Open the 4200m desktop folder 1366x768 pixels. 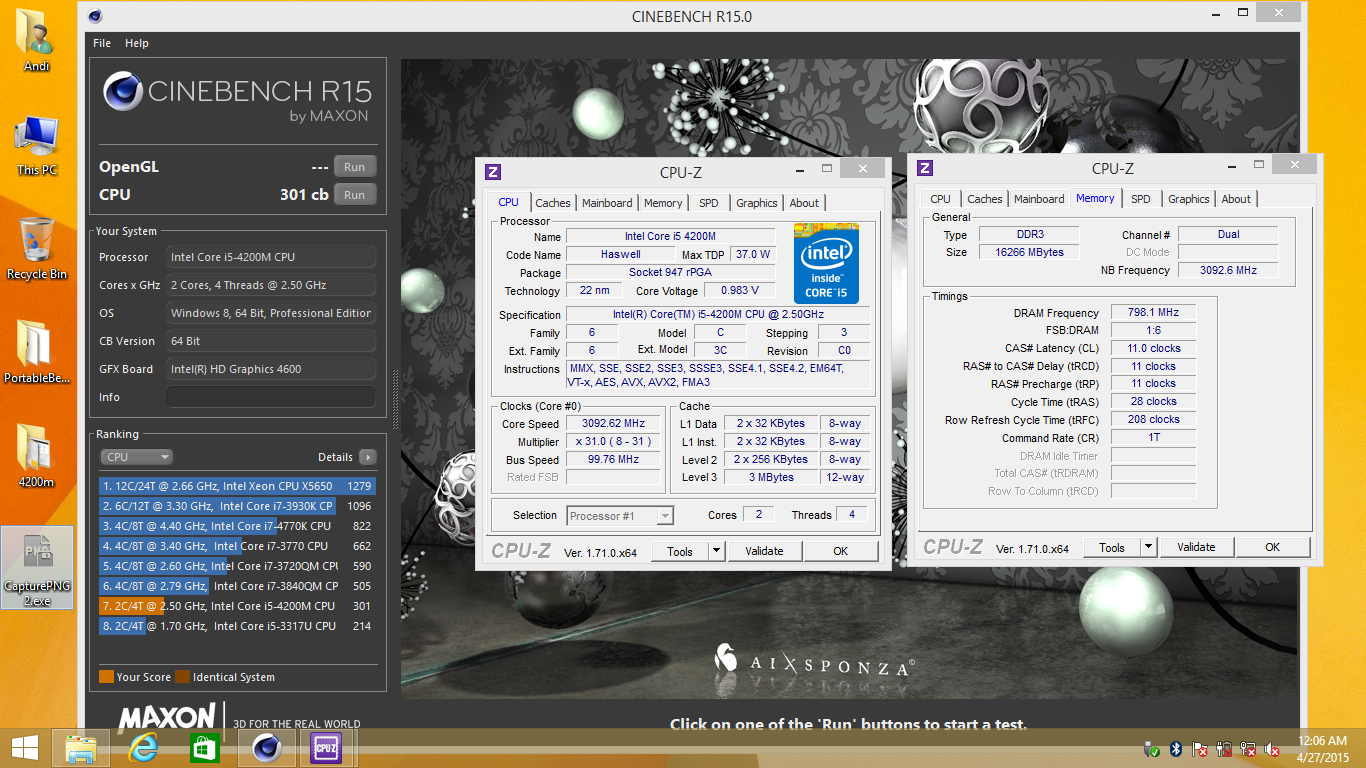click(36, 456)
